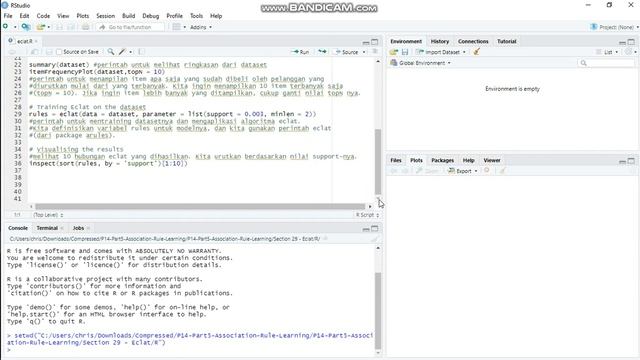
Task: Switch to the Files tab
Action: (x=396, y=160)
